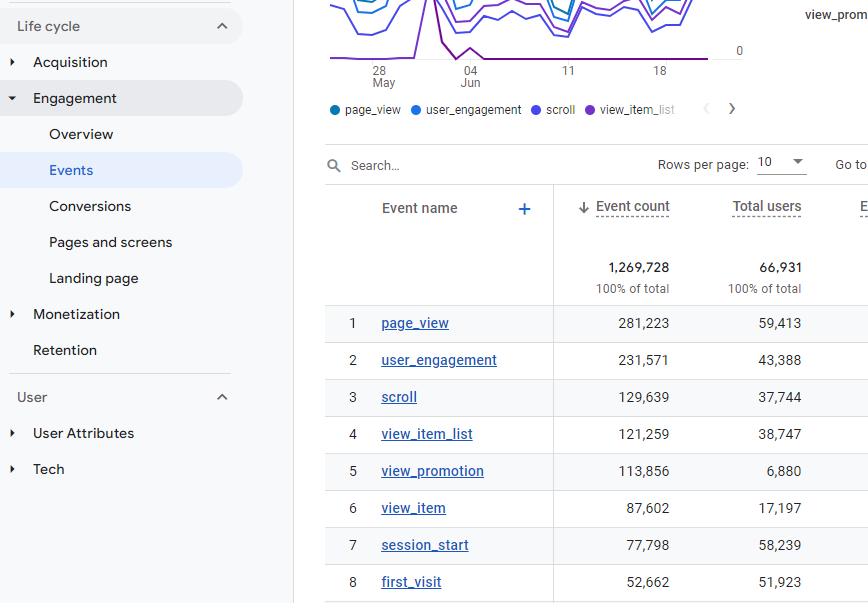Screen dimensions: 868x603
Task: Open the user_engagement event link
Action: 439,360
